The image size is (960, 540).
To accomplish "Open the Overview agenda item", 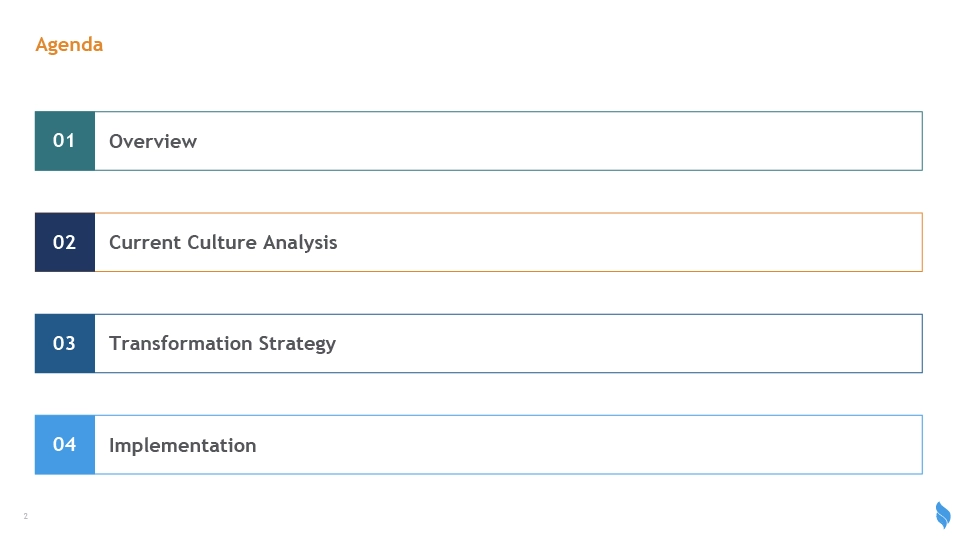I will tap(153, 141).
